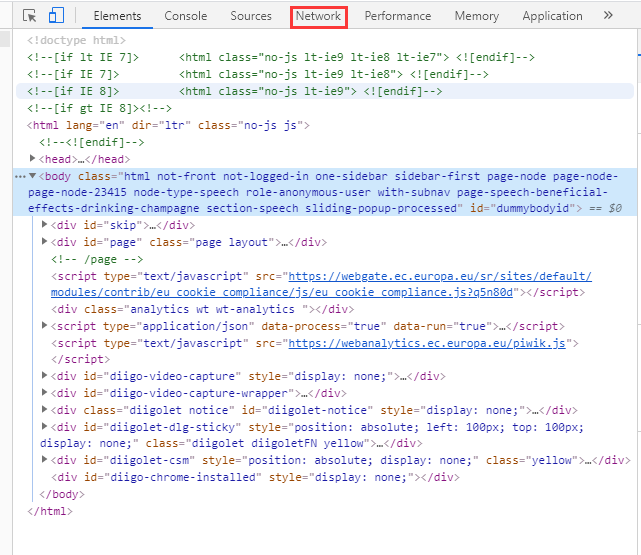Viewport: 641px width, 555px height.
Task: Show more DevTools tabs chevron
Action: (x=608, y=16)
